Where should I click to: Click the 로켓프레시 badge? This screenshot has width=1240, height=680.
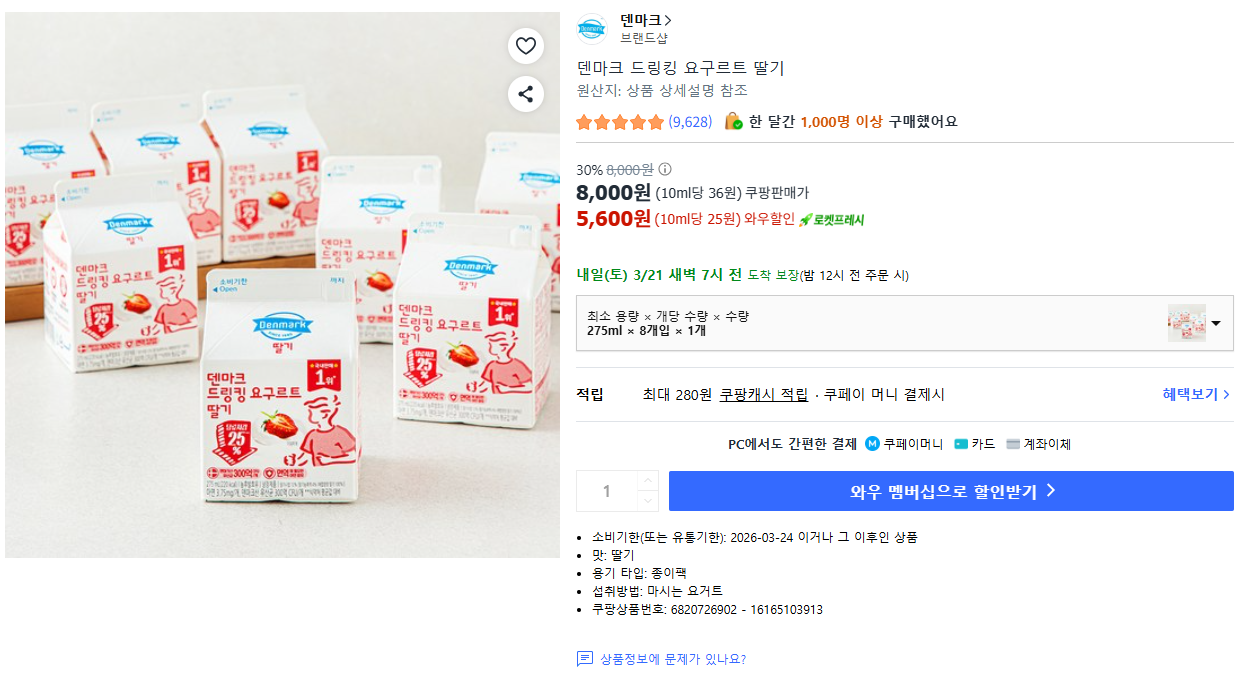[831, 220]
